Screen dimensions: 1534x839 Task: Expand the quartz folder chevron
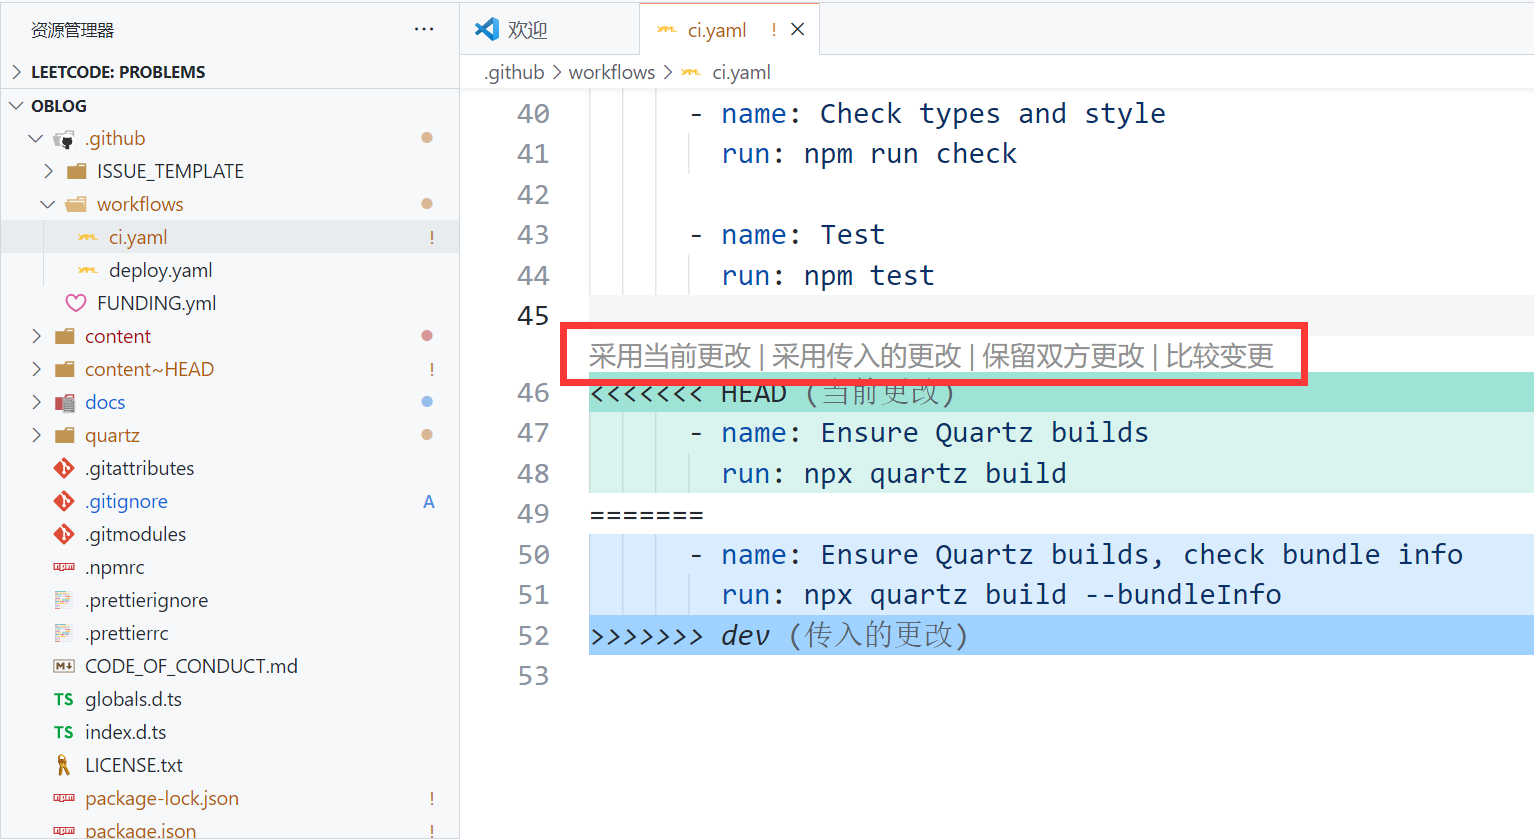tap(36, 435)
